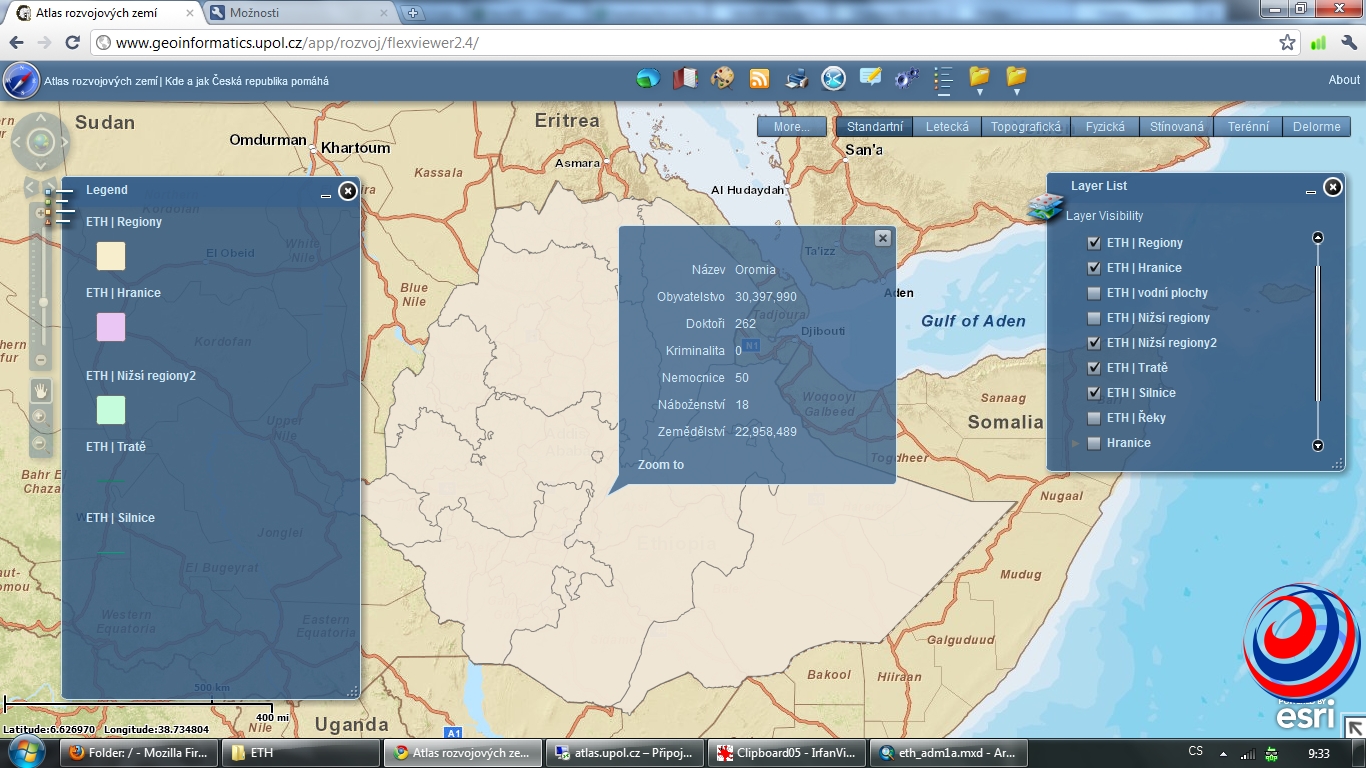Screen dimensions: 1366x768
Task: Switch basemap to Standartní
Action: click(874, 127)
